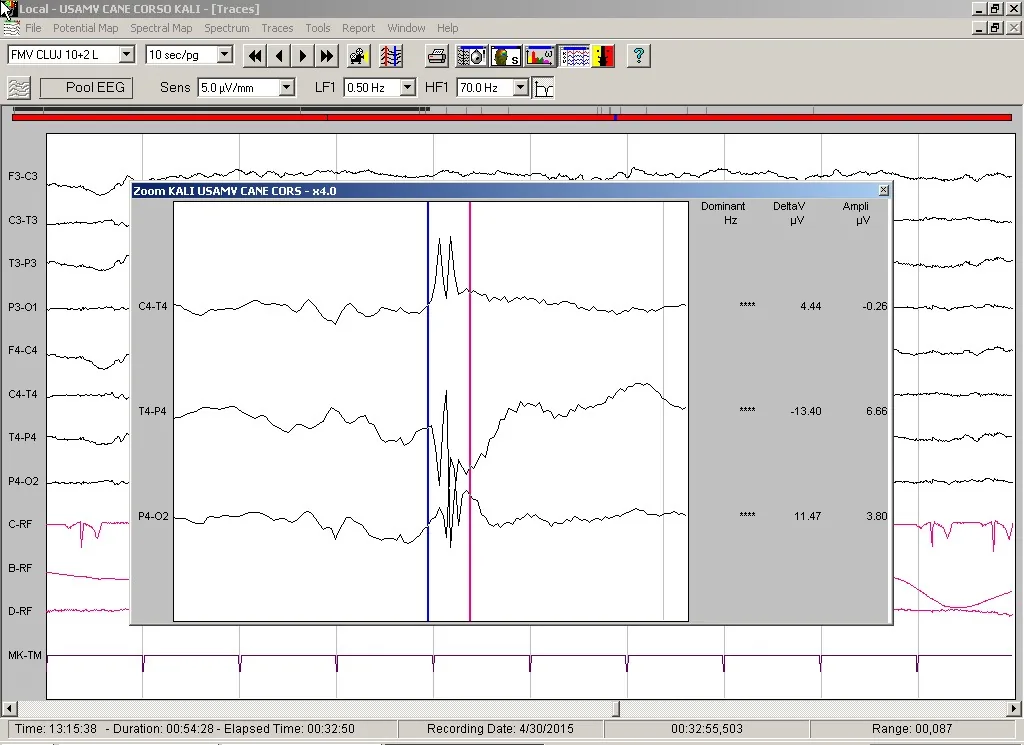Screen dimensions: 1024x745
Task: Open the 10 sec/pg time scale dropdown
Action: [x=225, y=55]
